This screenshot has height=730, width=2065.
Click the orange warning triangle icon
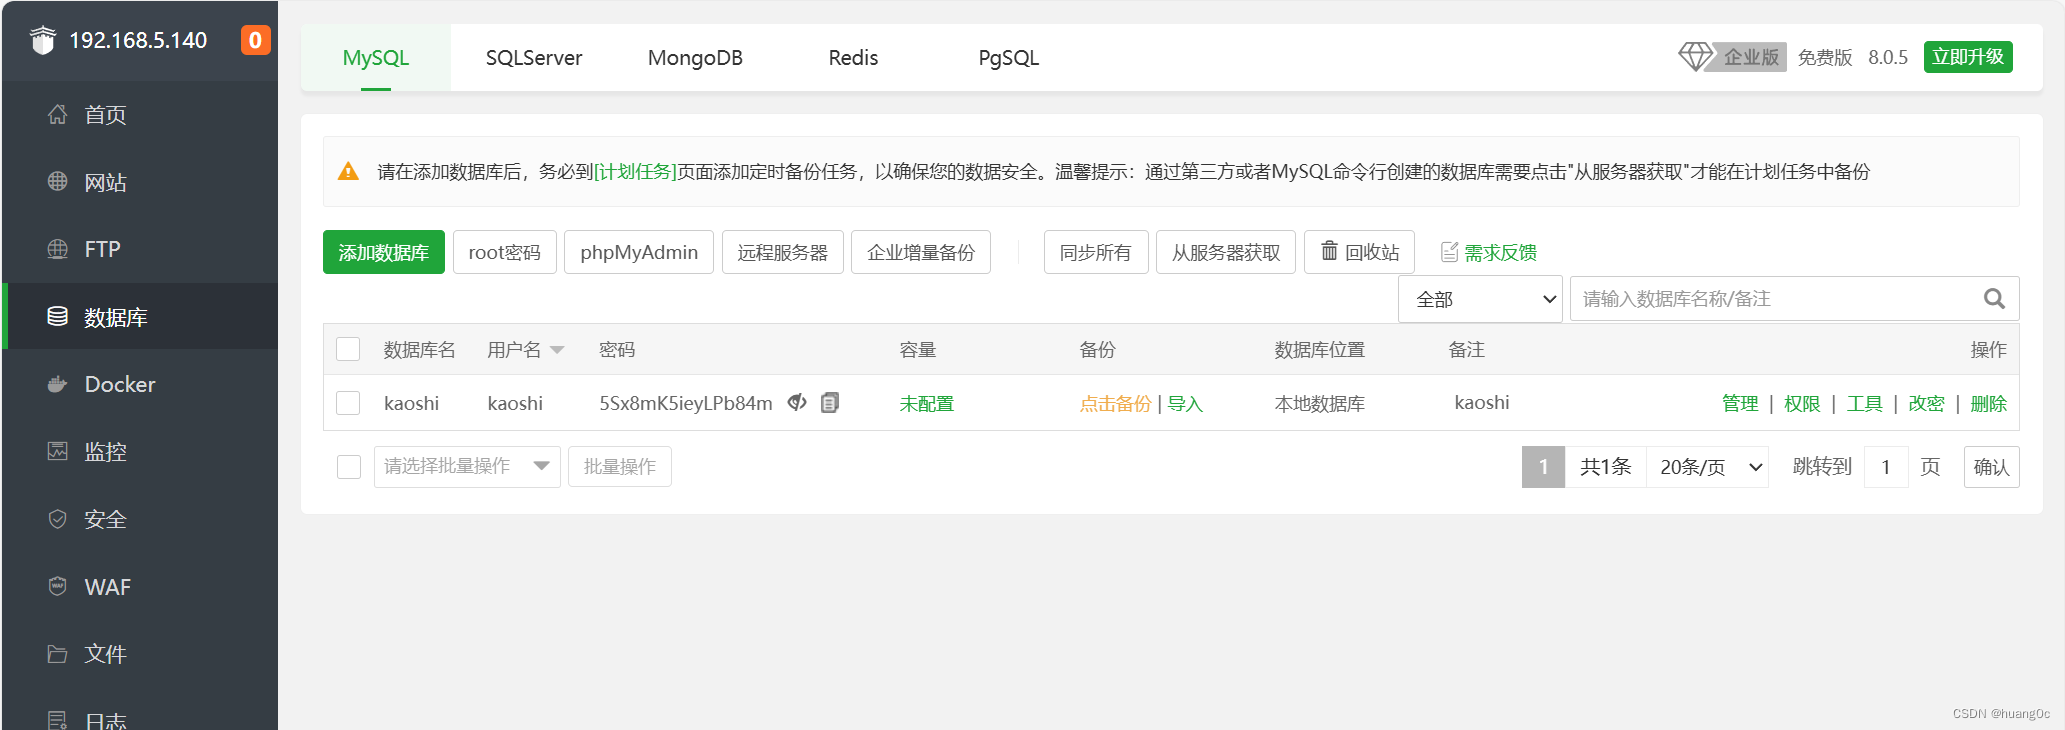(x=348, y=171)
